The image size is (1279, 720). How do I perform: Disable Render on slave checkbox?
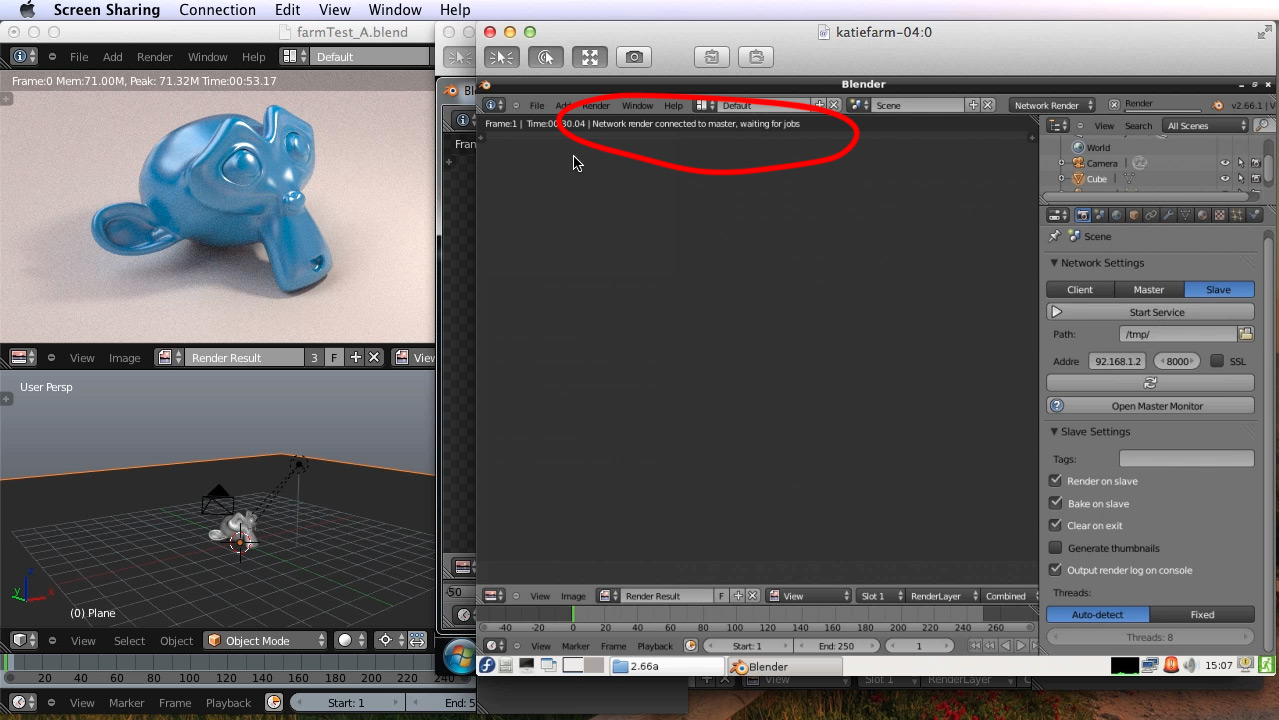coord(1055,481)
